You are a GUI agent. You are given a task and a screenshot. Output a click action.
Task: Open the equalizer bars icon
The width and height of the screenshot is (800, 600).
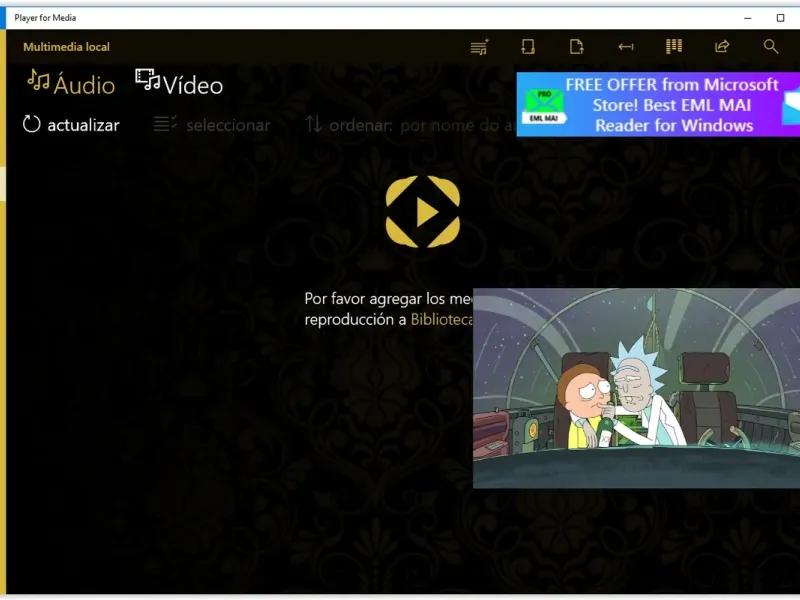coord(674,46)
